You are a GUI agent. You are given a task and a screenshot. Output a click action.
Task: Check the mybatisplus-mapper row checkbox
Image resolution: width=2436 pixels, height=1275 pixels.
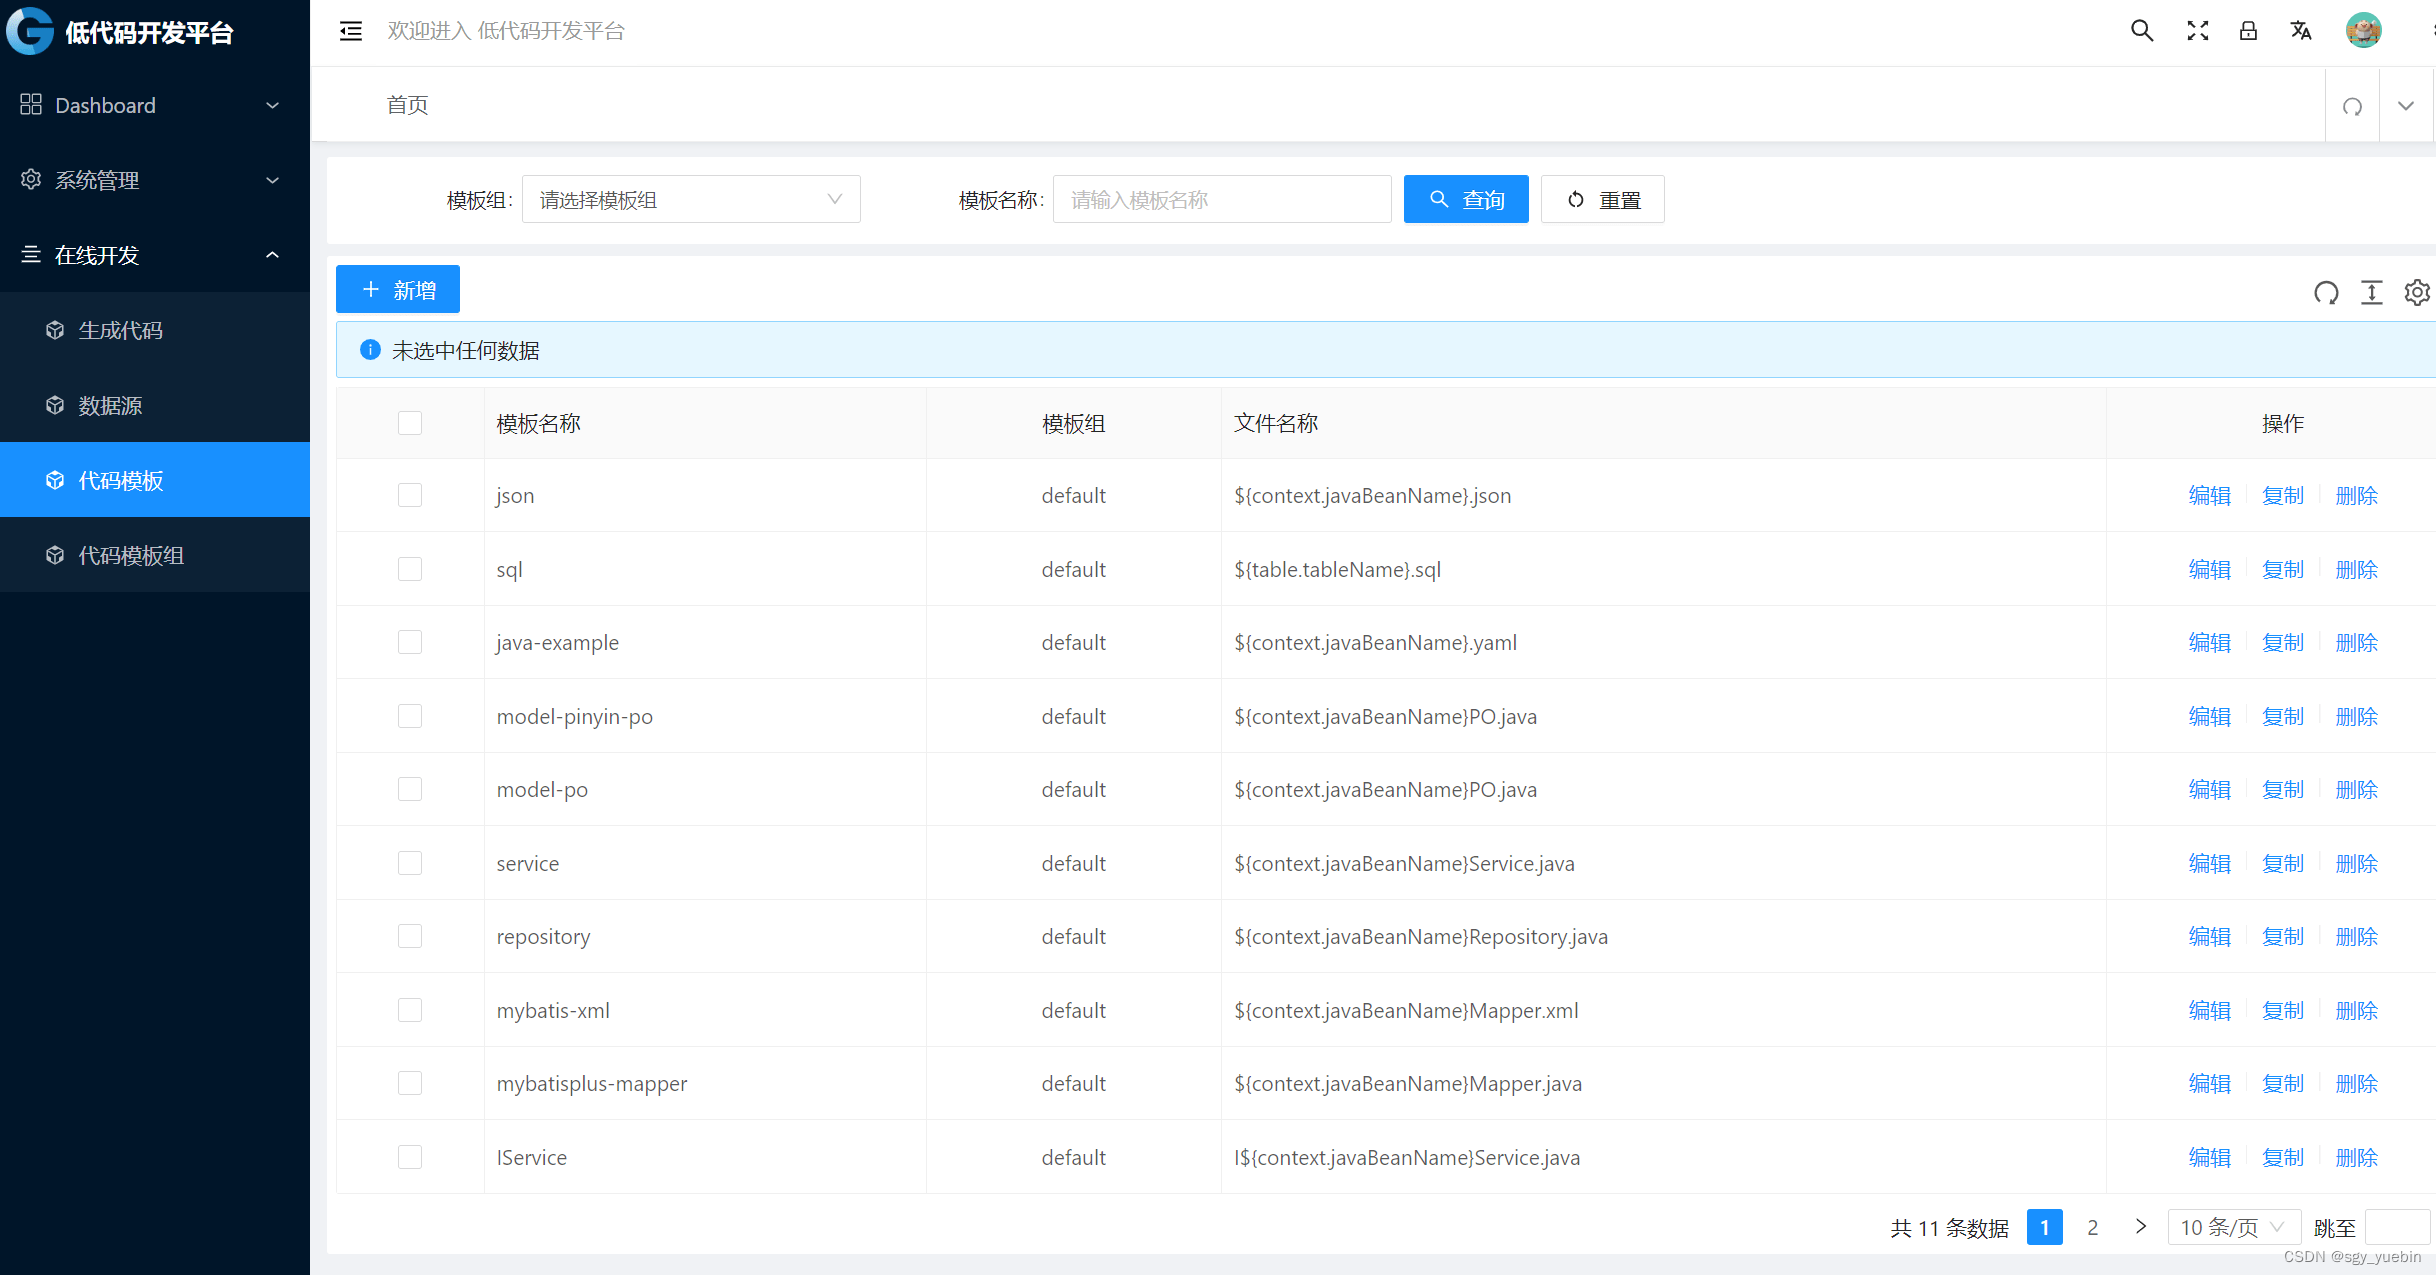tap(410, 1083)
